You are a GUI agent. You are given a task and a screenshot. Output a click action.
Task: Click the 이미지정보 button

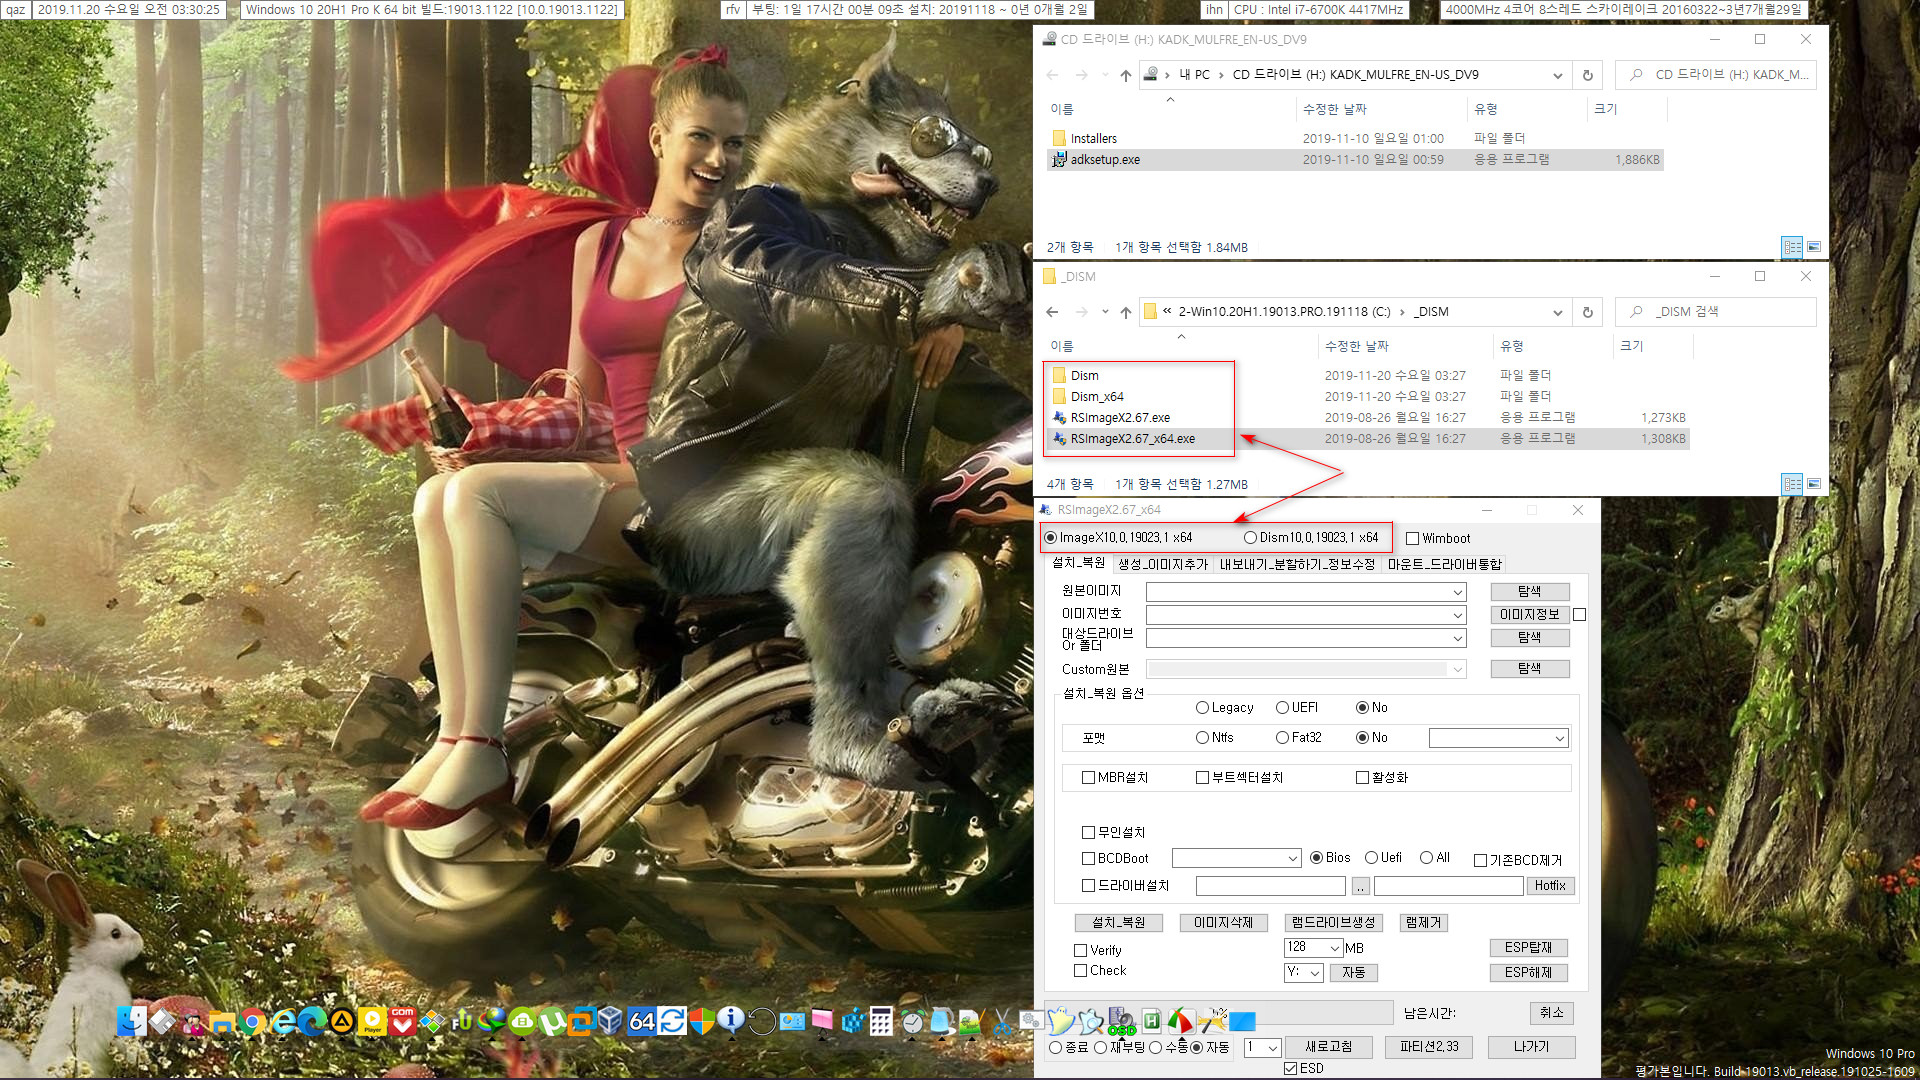[1529, 615]
